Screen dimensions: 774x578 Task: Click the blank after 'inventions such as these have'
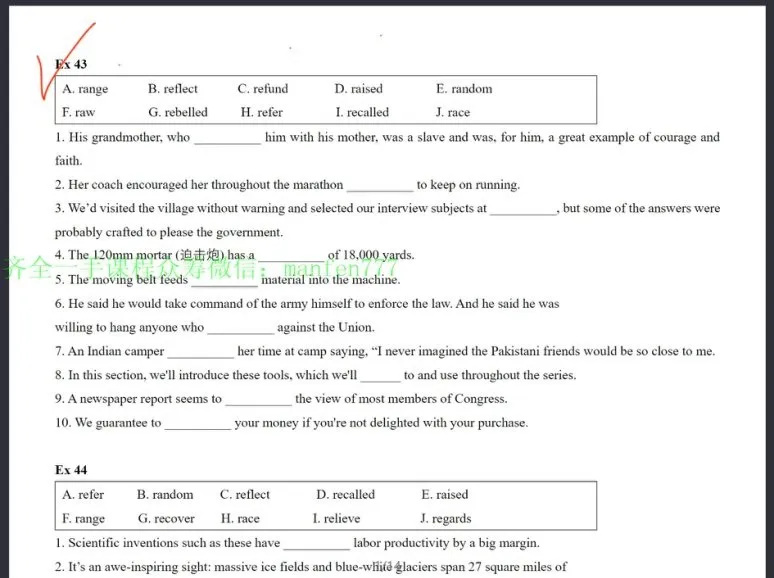coord(316,543)
